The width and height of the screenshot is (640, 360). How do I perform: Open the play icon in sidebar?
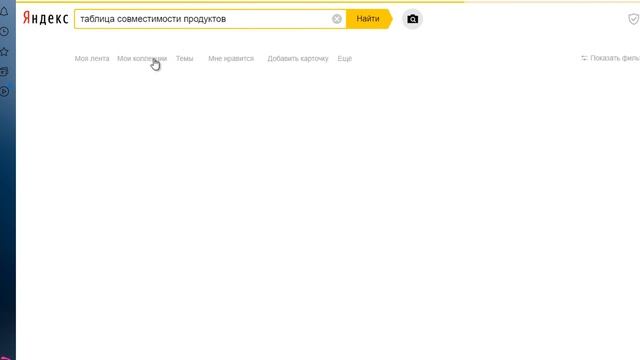click(x=4, y=91)
